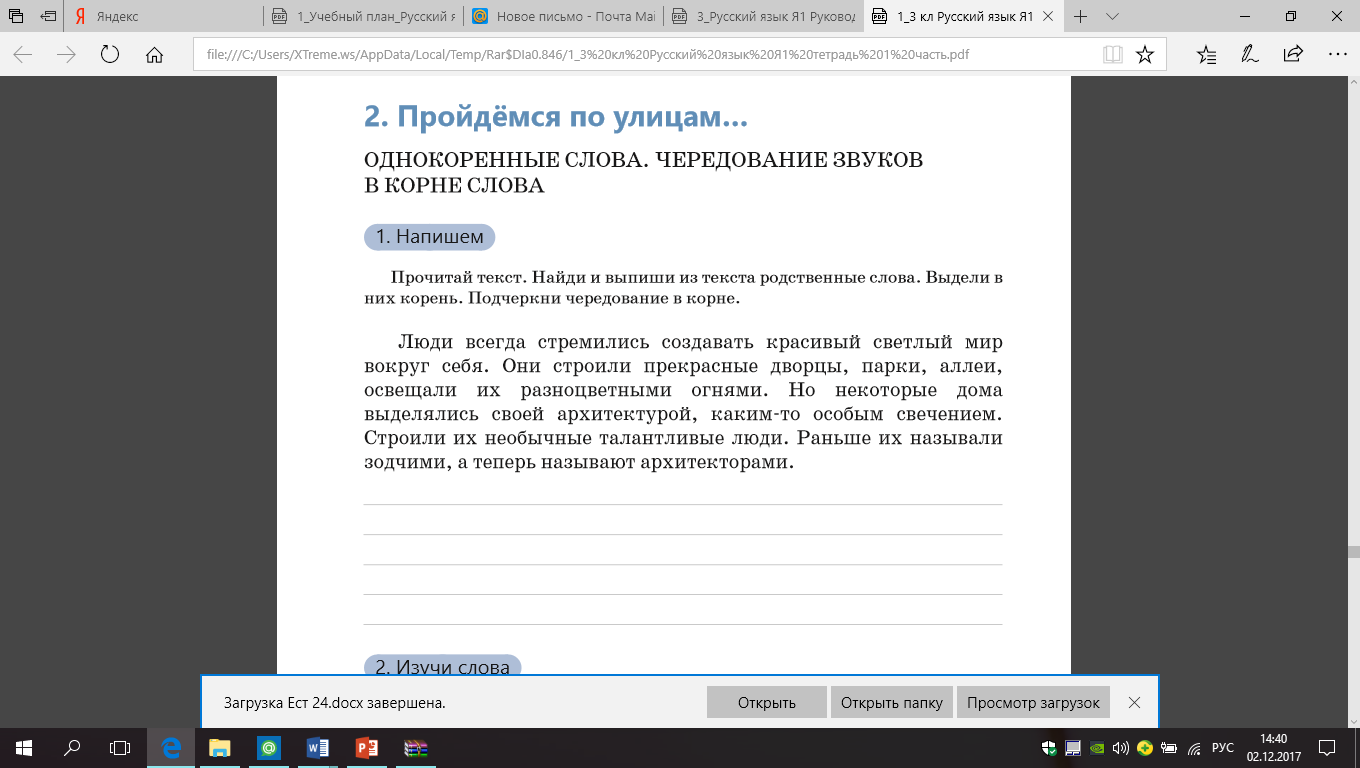Image resolution: width=1360 pixels, height=768 pixels.
Task: Dismiss the download notification bar
Action: pyautogui.click(x=1134, y=702)
